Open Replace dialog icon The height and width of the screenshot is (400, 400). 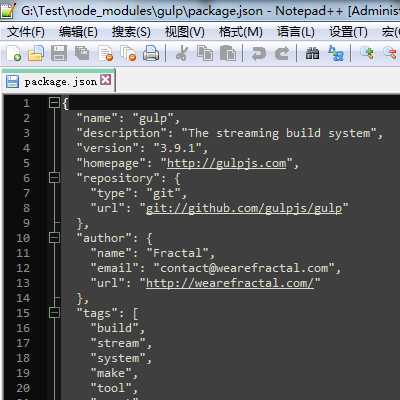(x=336, y=53)
